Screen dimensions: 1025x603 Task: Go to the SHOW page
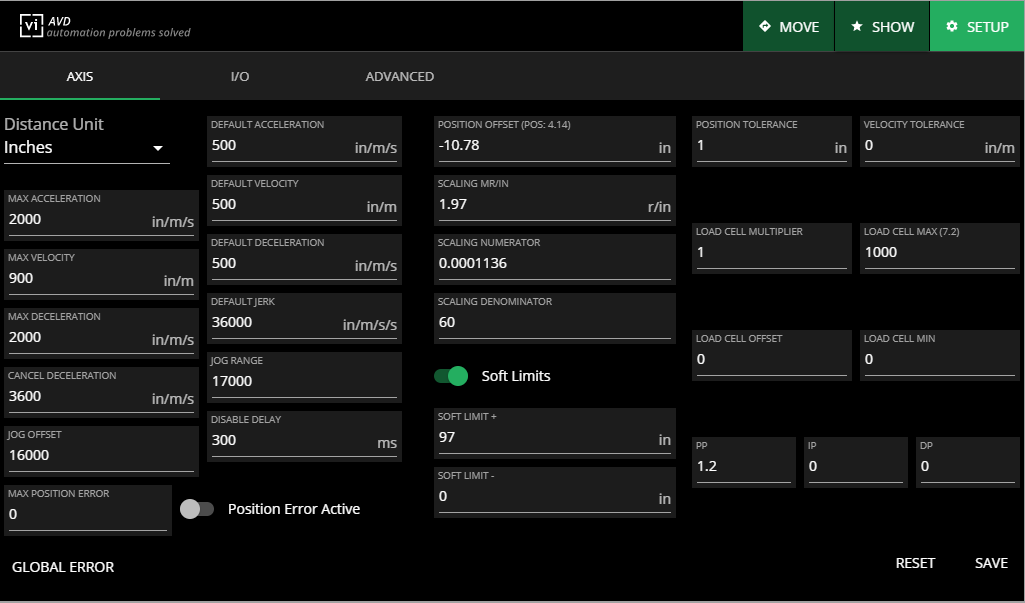882,26
